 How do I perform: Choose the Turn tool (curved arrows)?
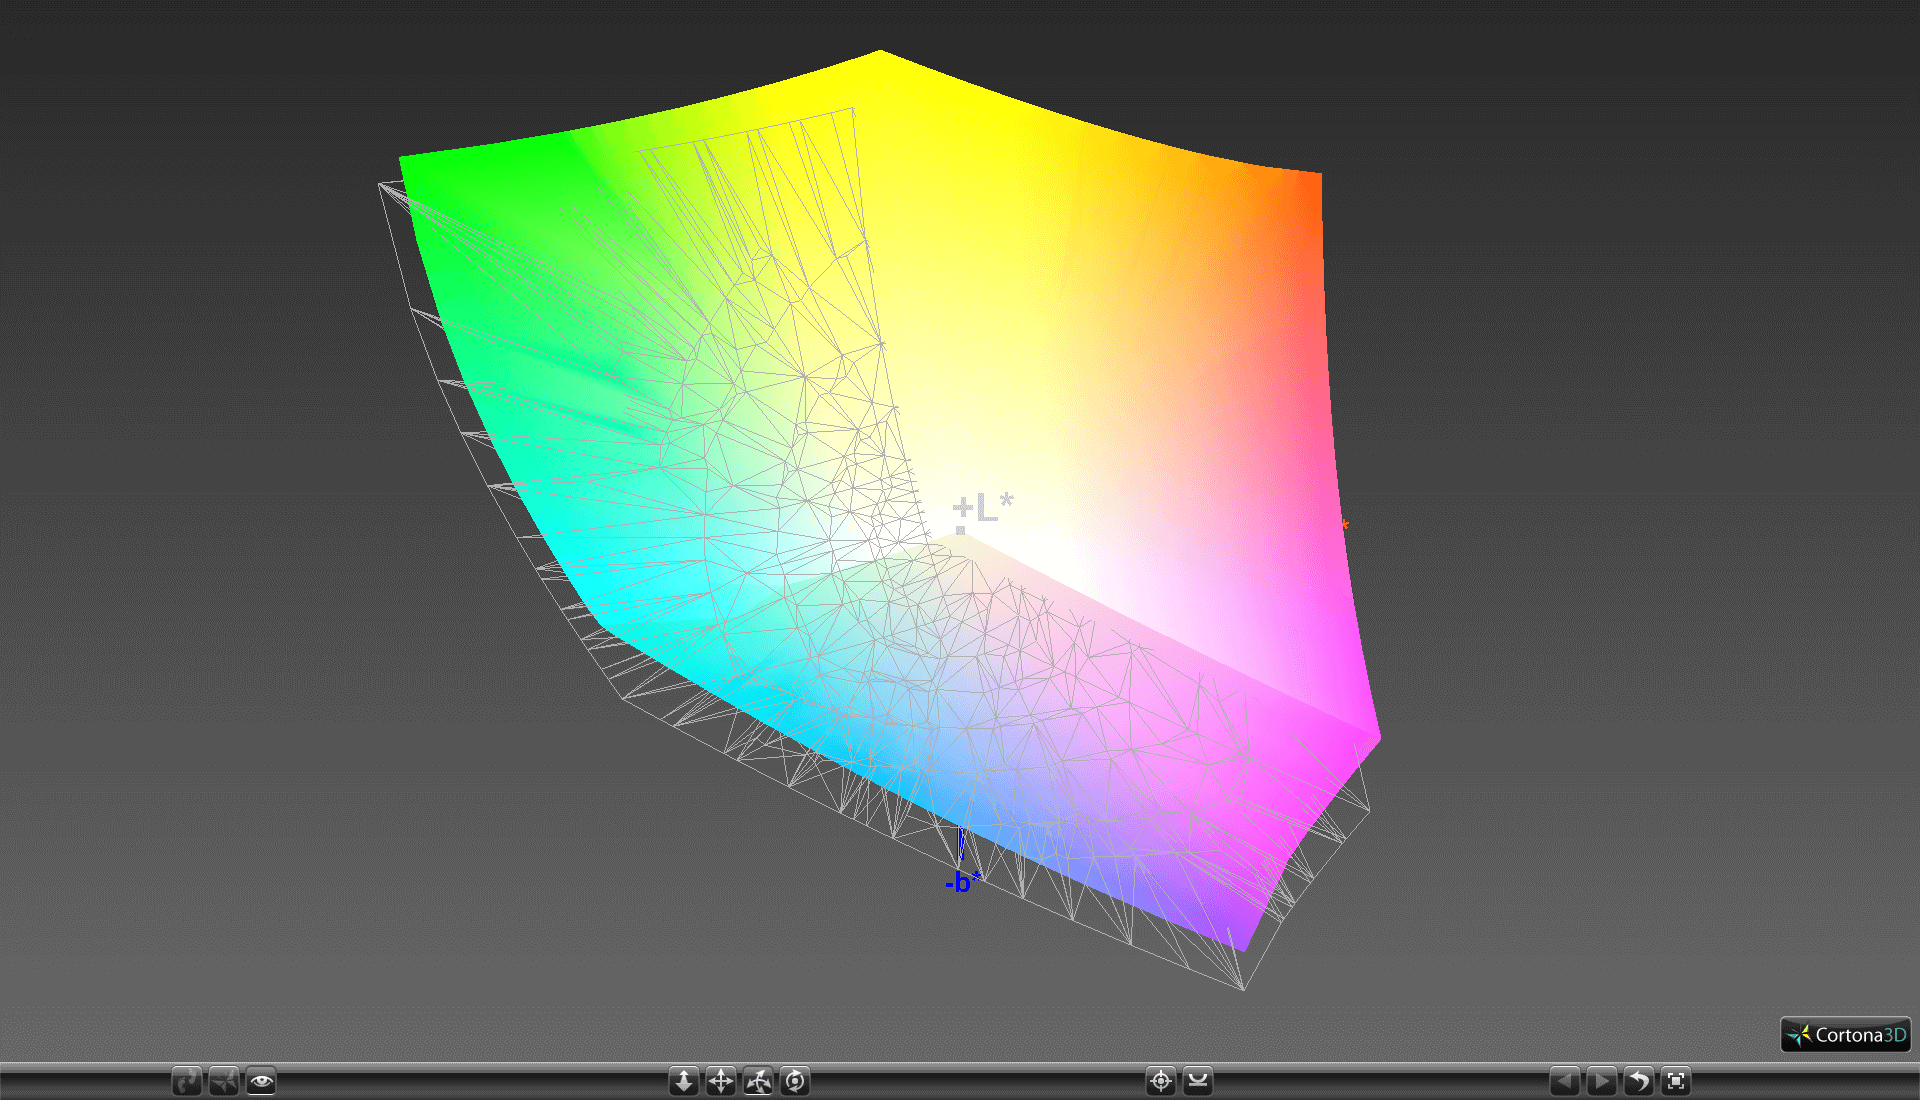(x=758, y=1081)
